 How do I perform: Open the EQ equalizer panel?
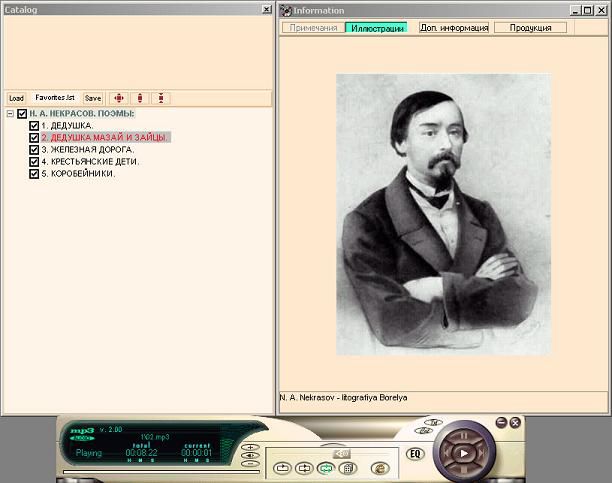pos(416,454)
